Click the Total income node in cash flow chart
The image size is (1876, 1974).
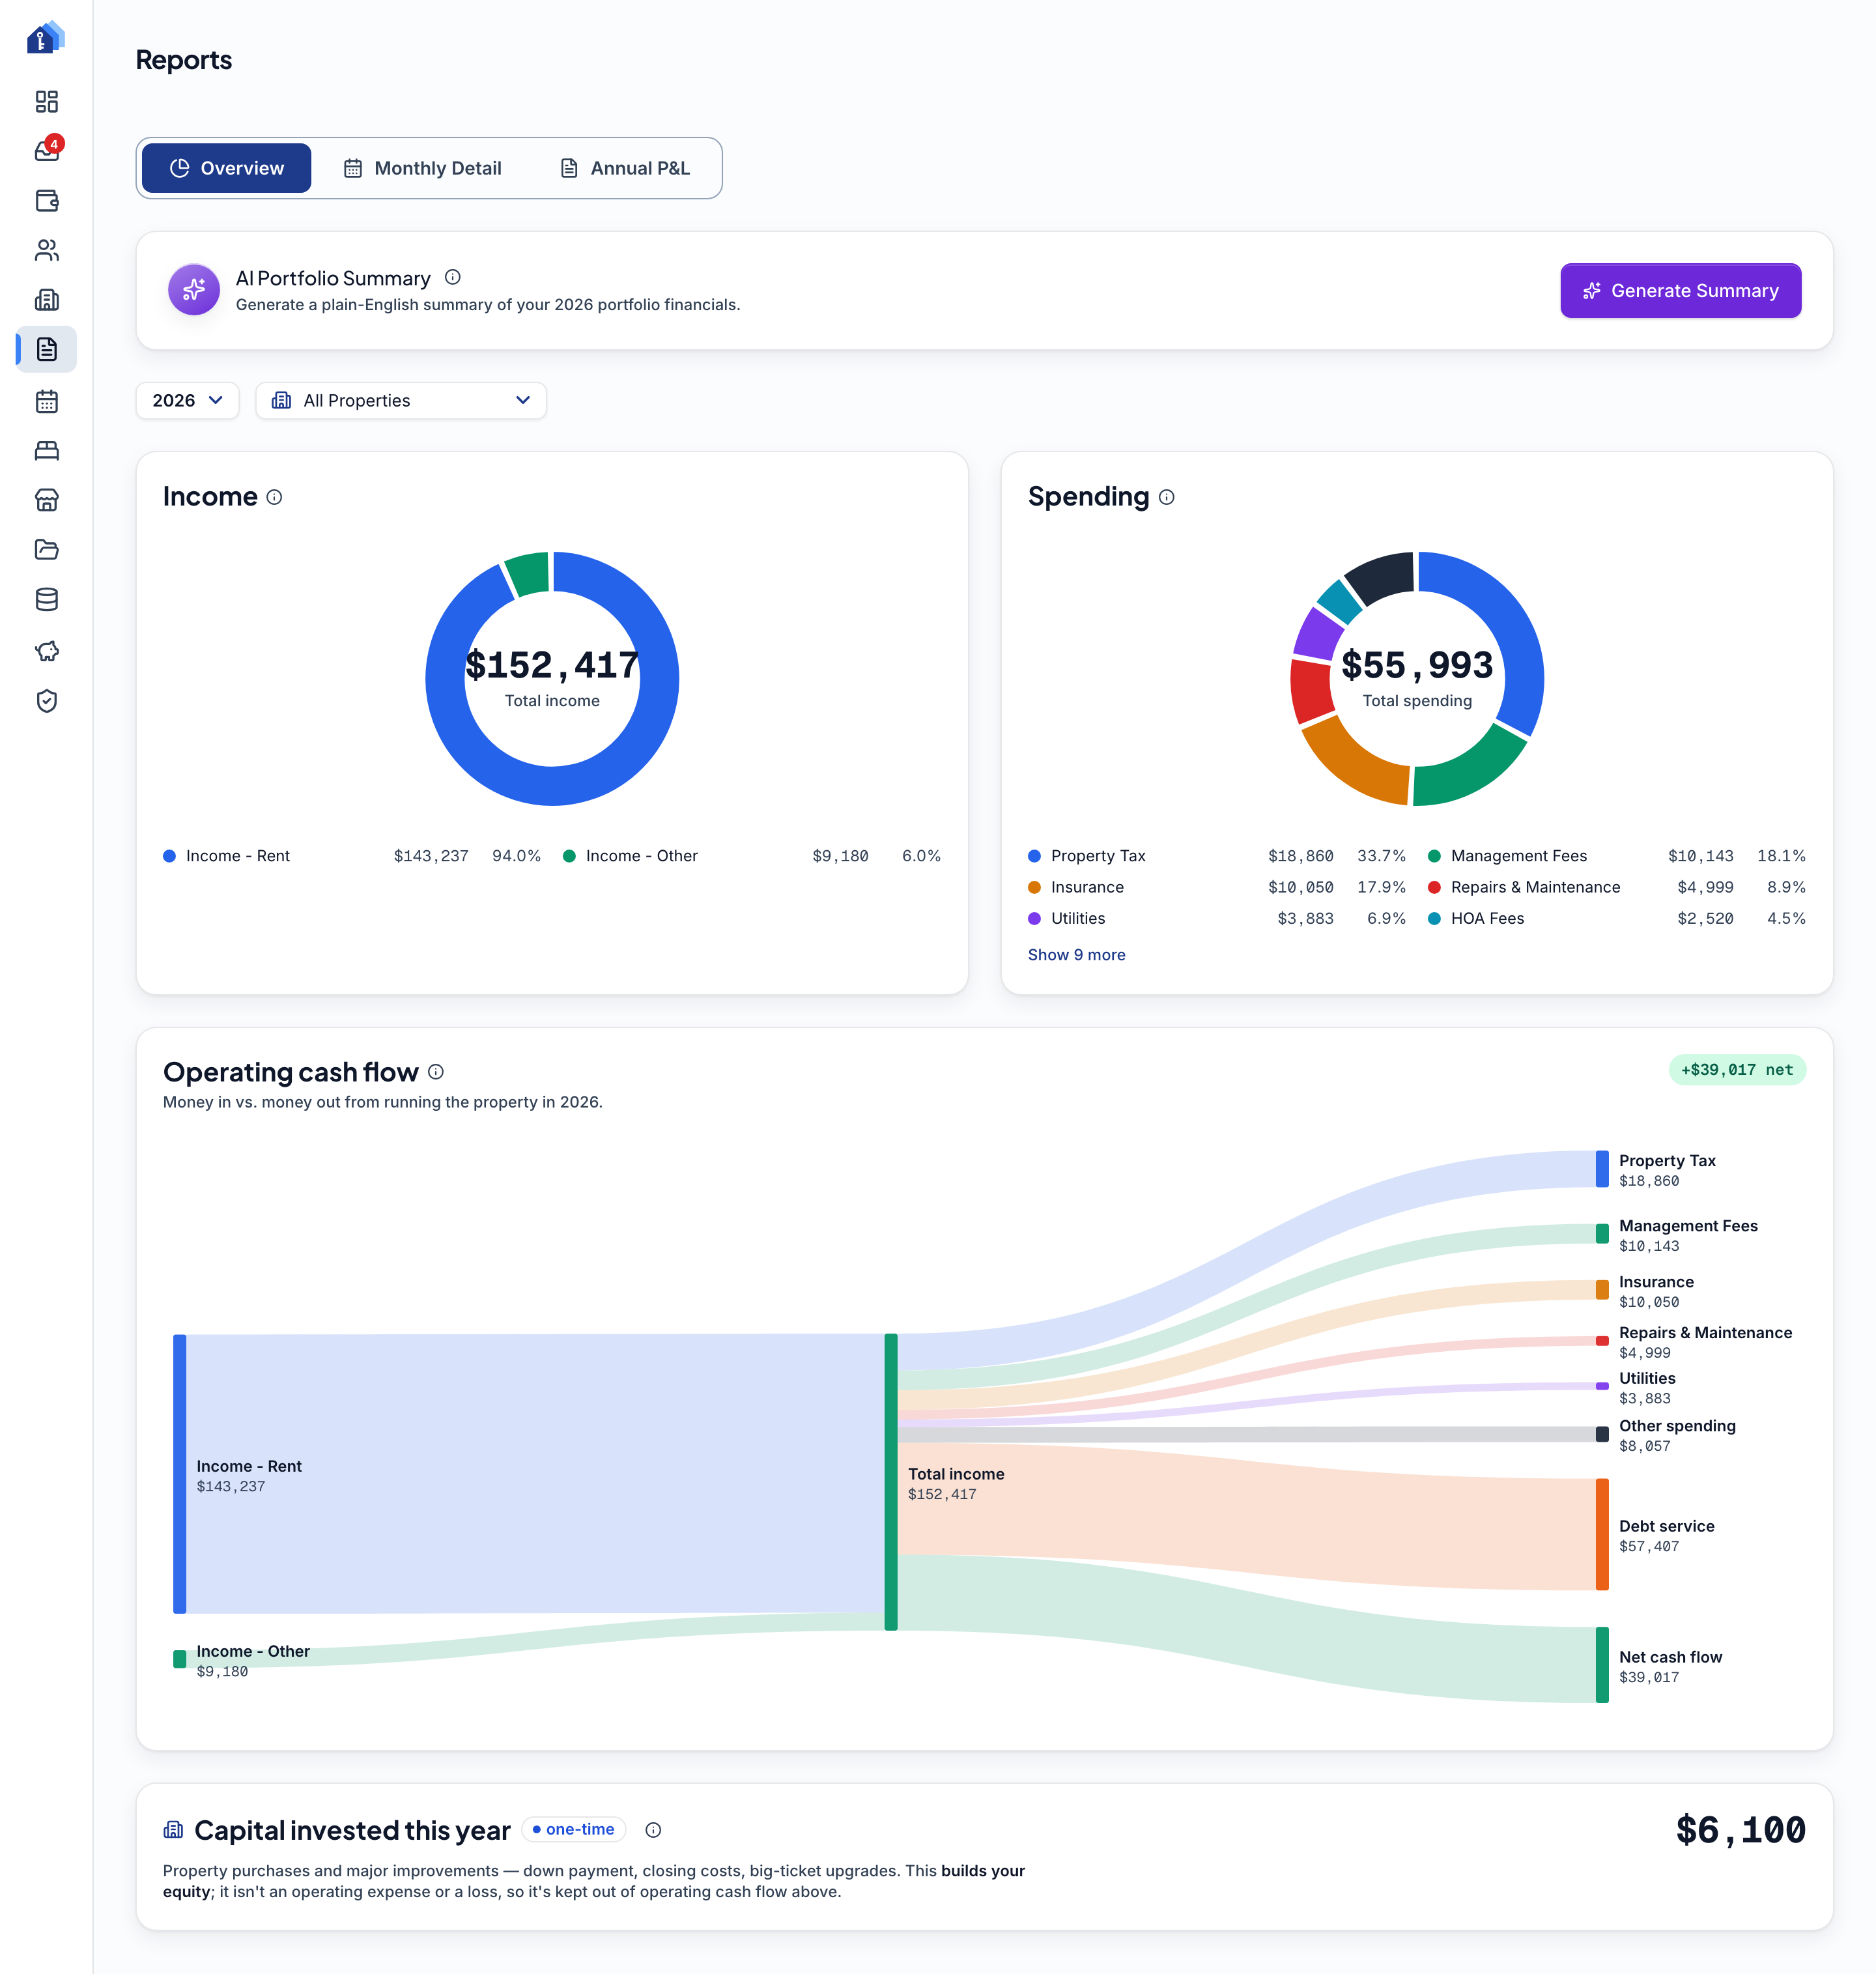coord(891,1481)
